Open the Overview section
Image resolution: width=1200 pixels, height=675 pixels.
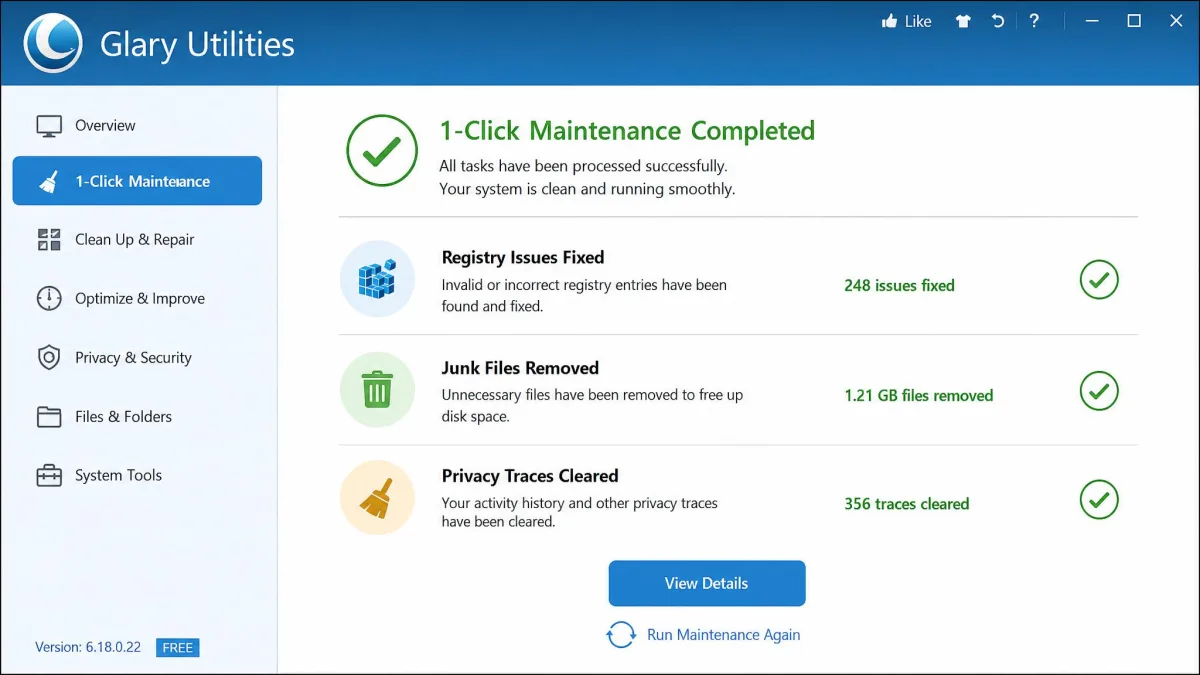pyautogui.click(x=137, y=126)
